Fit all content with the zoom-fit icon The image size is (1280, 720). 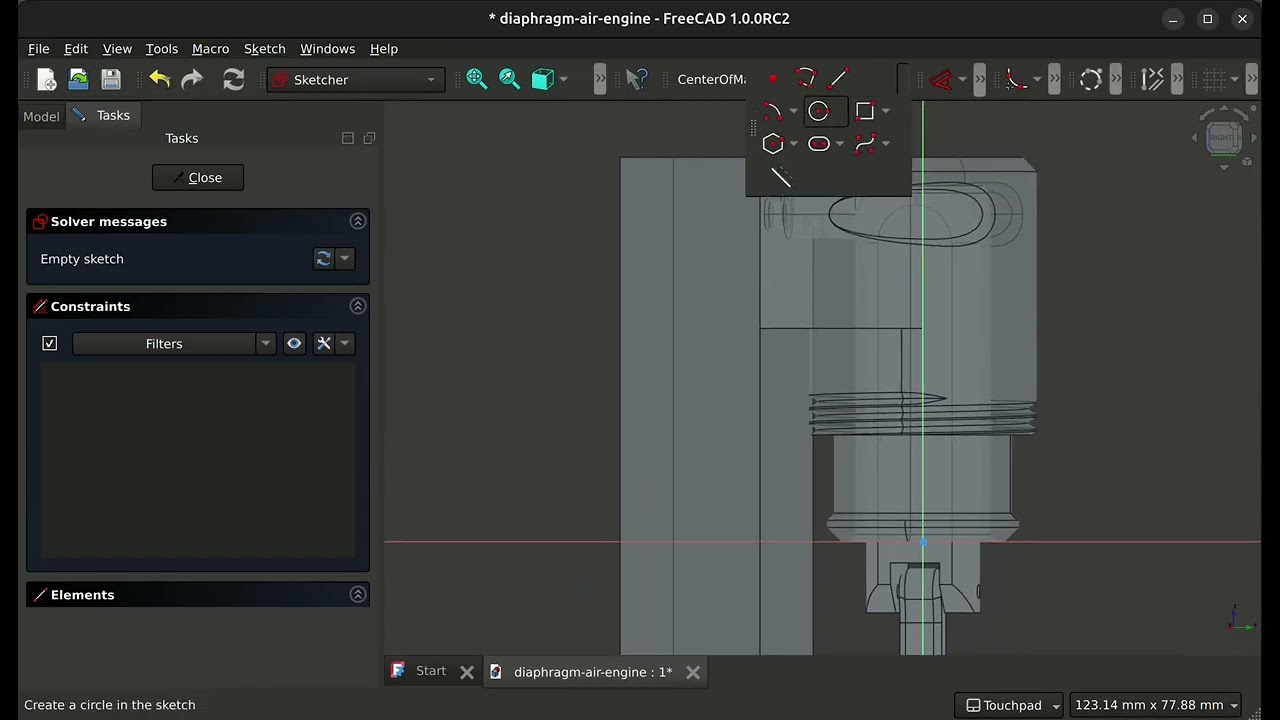[477, 80]
